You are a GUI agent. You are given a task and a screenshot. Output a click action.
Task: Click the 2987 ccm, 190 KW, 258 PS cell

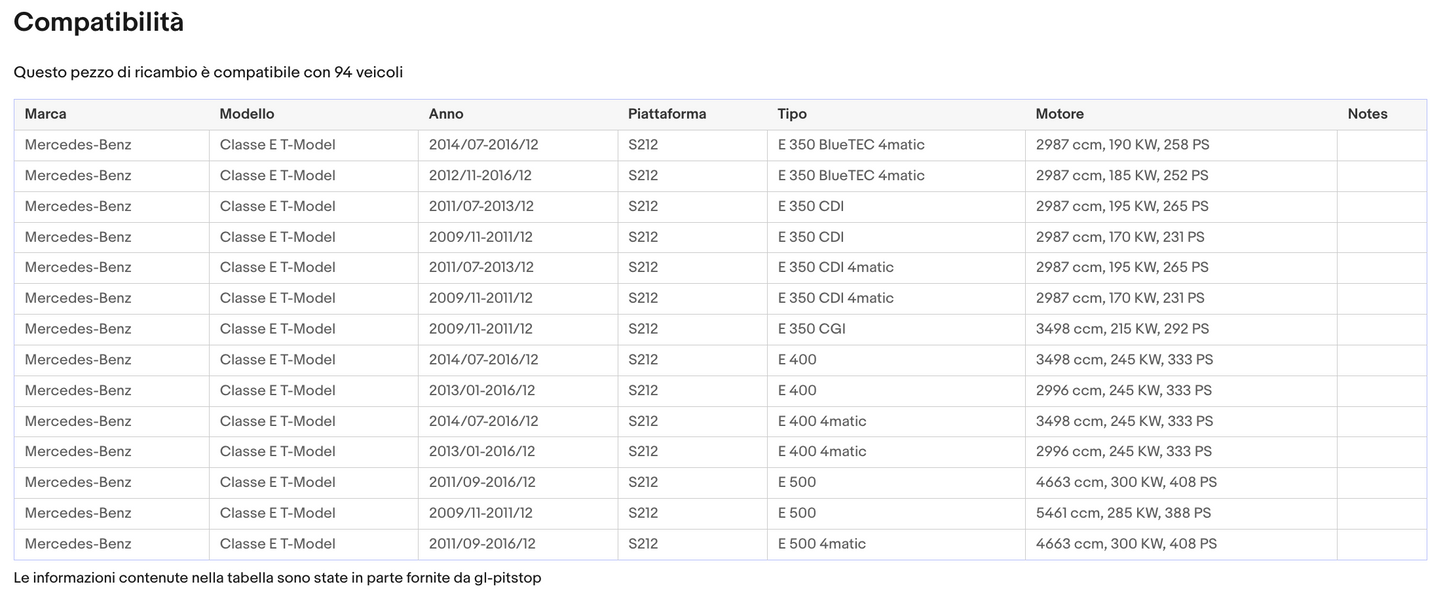click(x=1122, y=145)
